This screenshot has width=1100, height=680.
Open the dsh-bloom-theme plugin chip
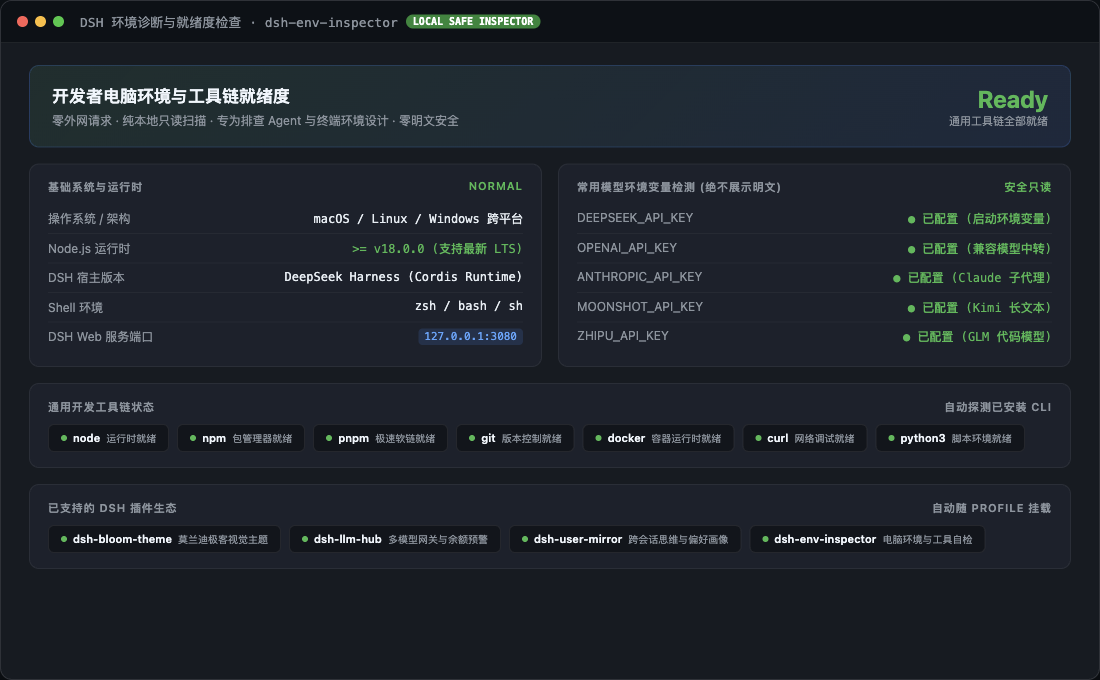pyautogui.click(x=164, y=539)
